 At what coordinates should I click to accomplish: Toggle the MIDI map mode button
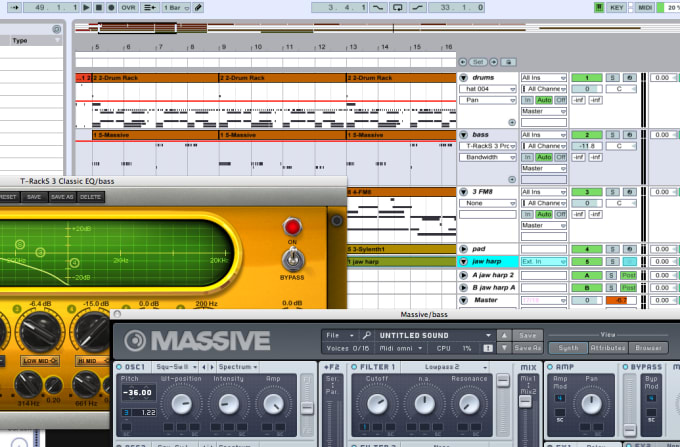click(x=644, y=7)
